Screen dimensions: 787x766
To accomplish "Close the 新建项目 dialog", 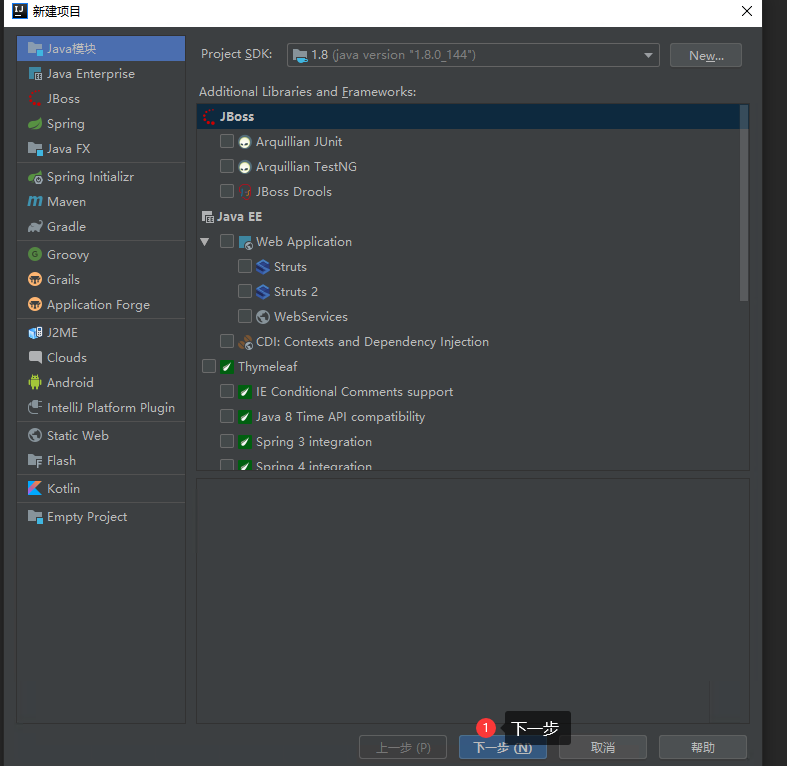I will (747, 11).
